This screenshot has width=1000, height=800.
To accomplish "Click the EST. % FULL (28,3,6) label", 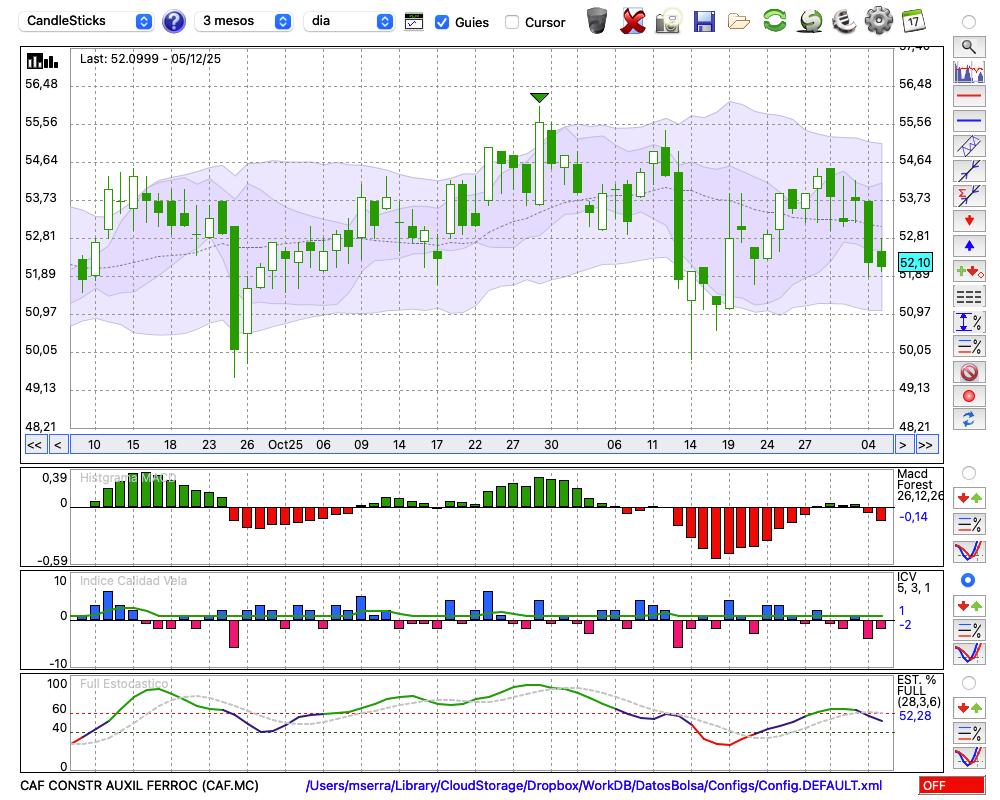I will pos(918,691).
